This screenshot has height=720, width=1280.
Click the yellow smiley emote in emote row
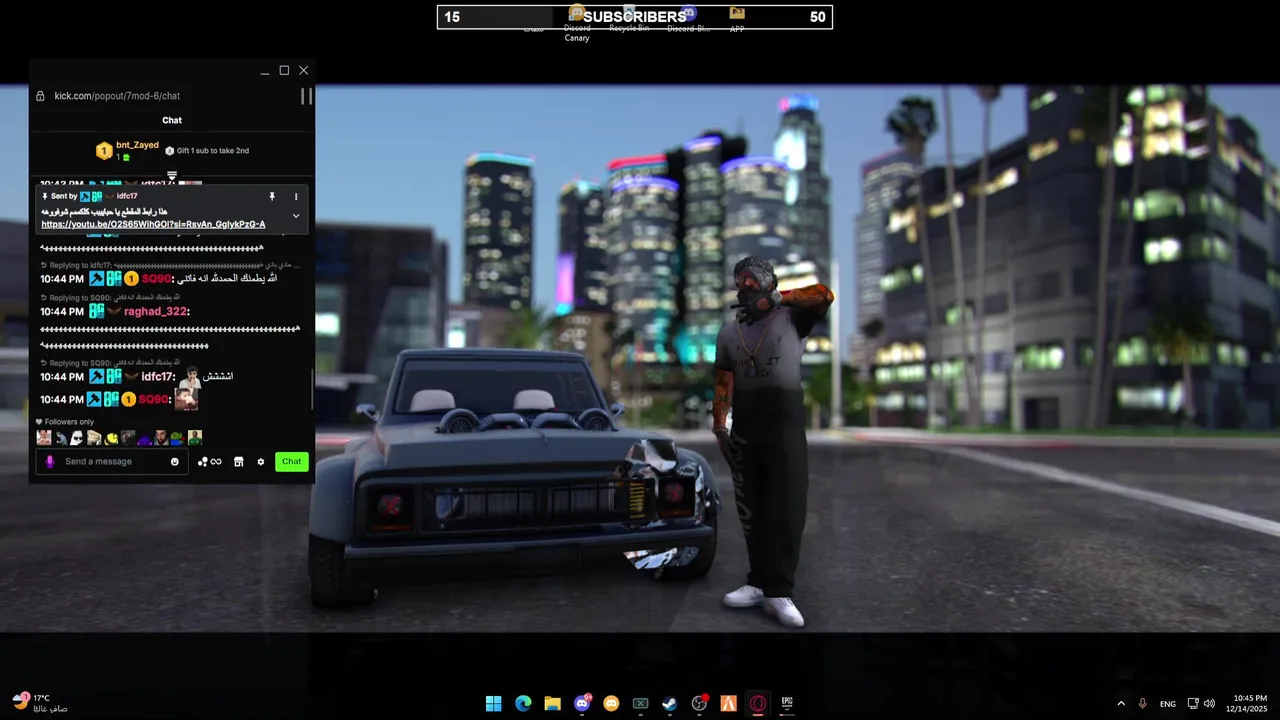coord(112,438)
